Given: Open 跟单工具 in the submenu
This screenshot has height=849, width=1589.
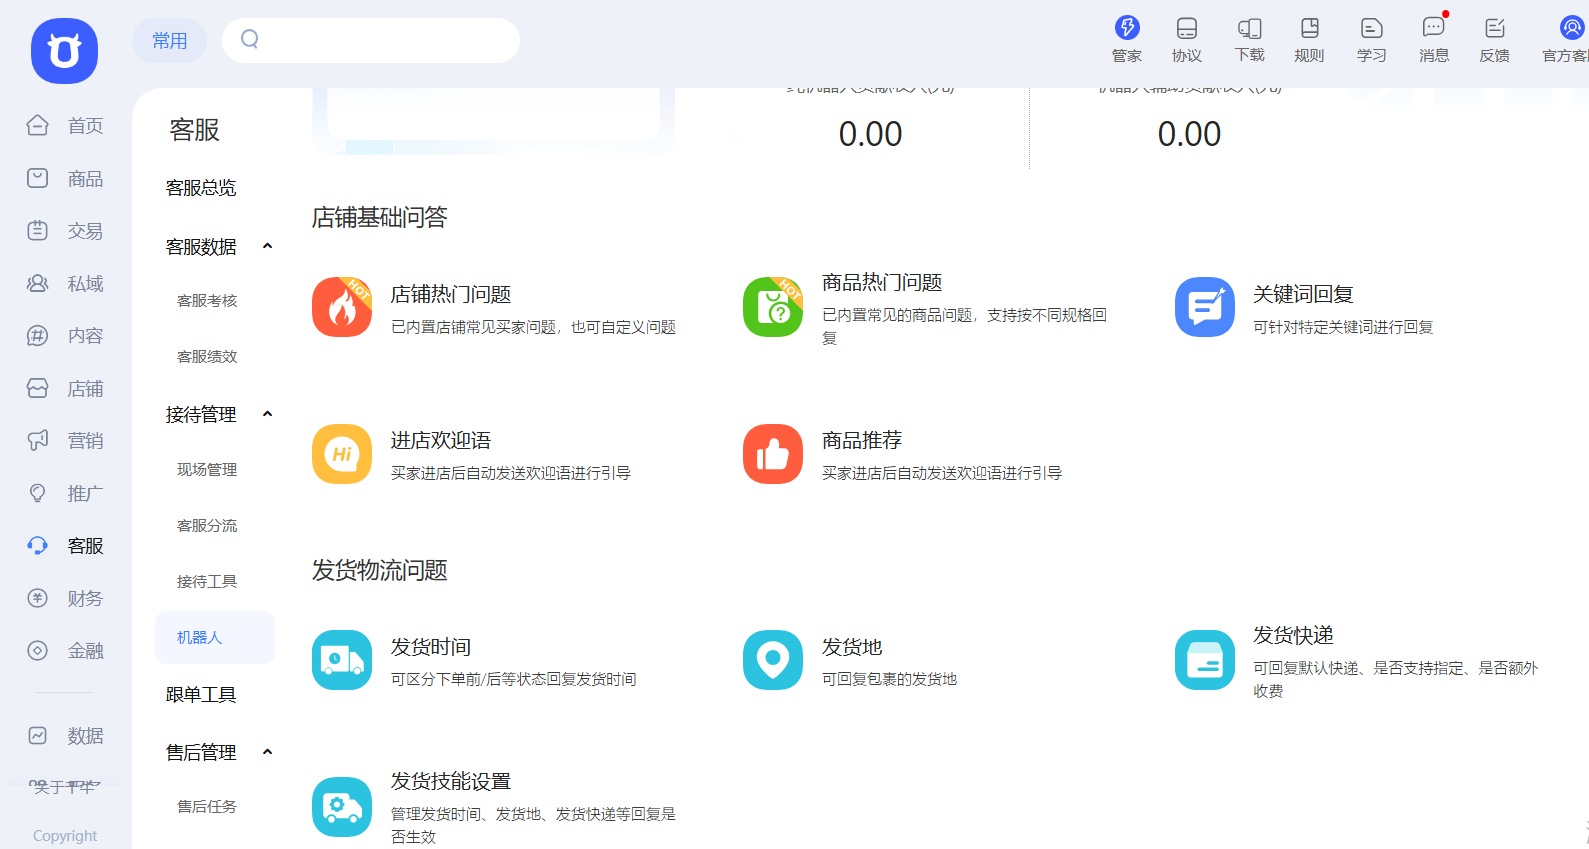Looking at the screenshot, I should point(201,695).
